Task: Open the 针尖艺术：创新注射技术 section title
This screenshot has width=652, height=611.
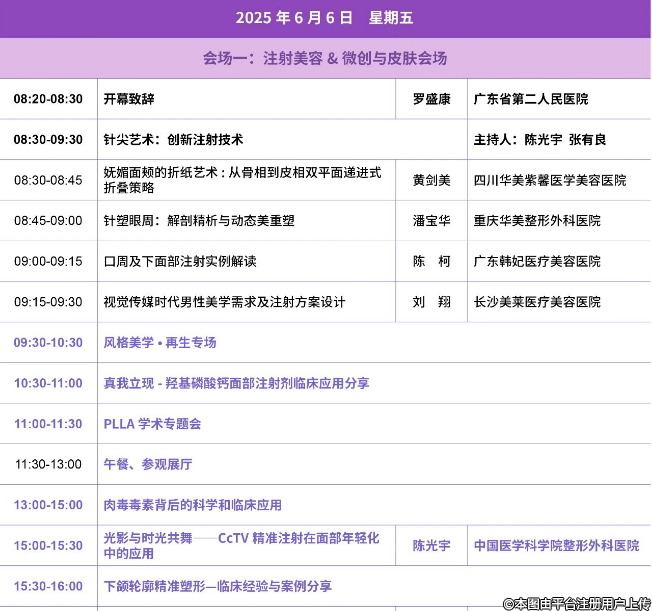Action: (173, 140)
